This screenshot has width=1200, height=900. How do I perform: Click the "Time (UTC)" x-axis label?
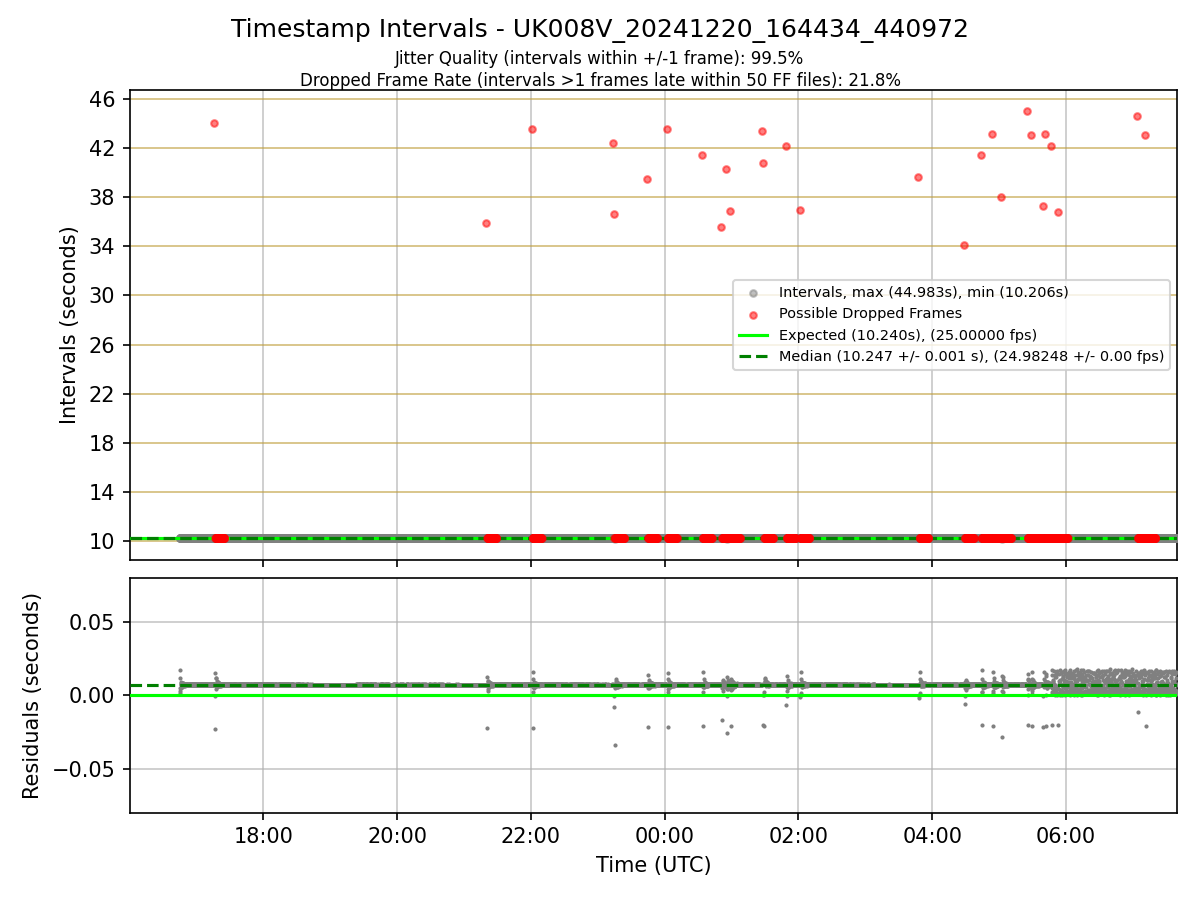(x=653, y=865)
